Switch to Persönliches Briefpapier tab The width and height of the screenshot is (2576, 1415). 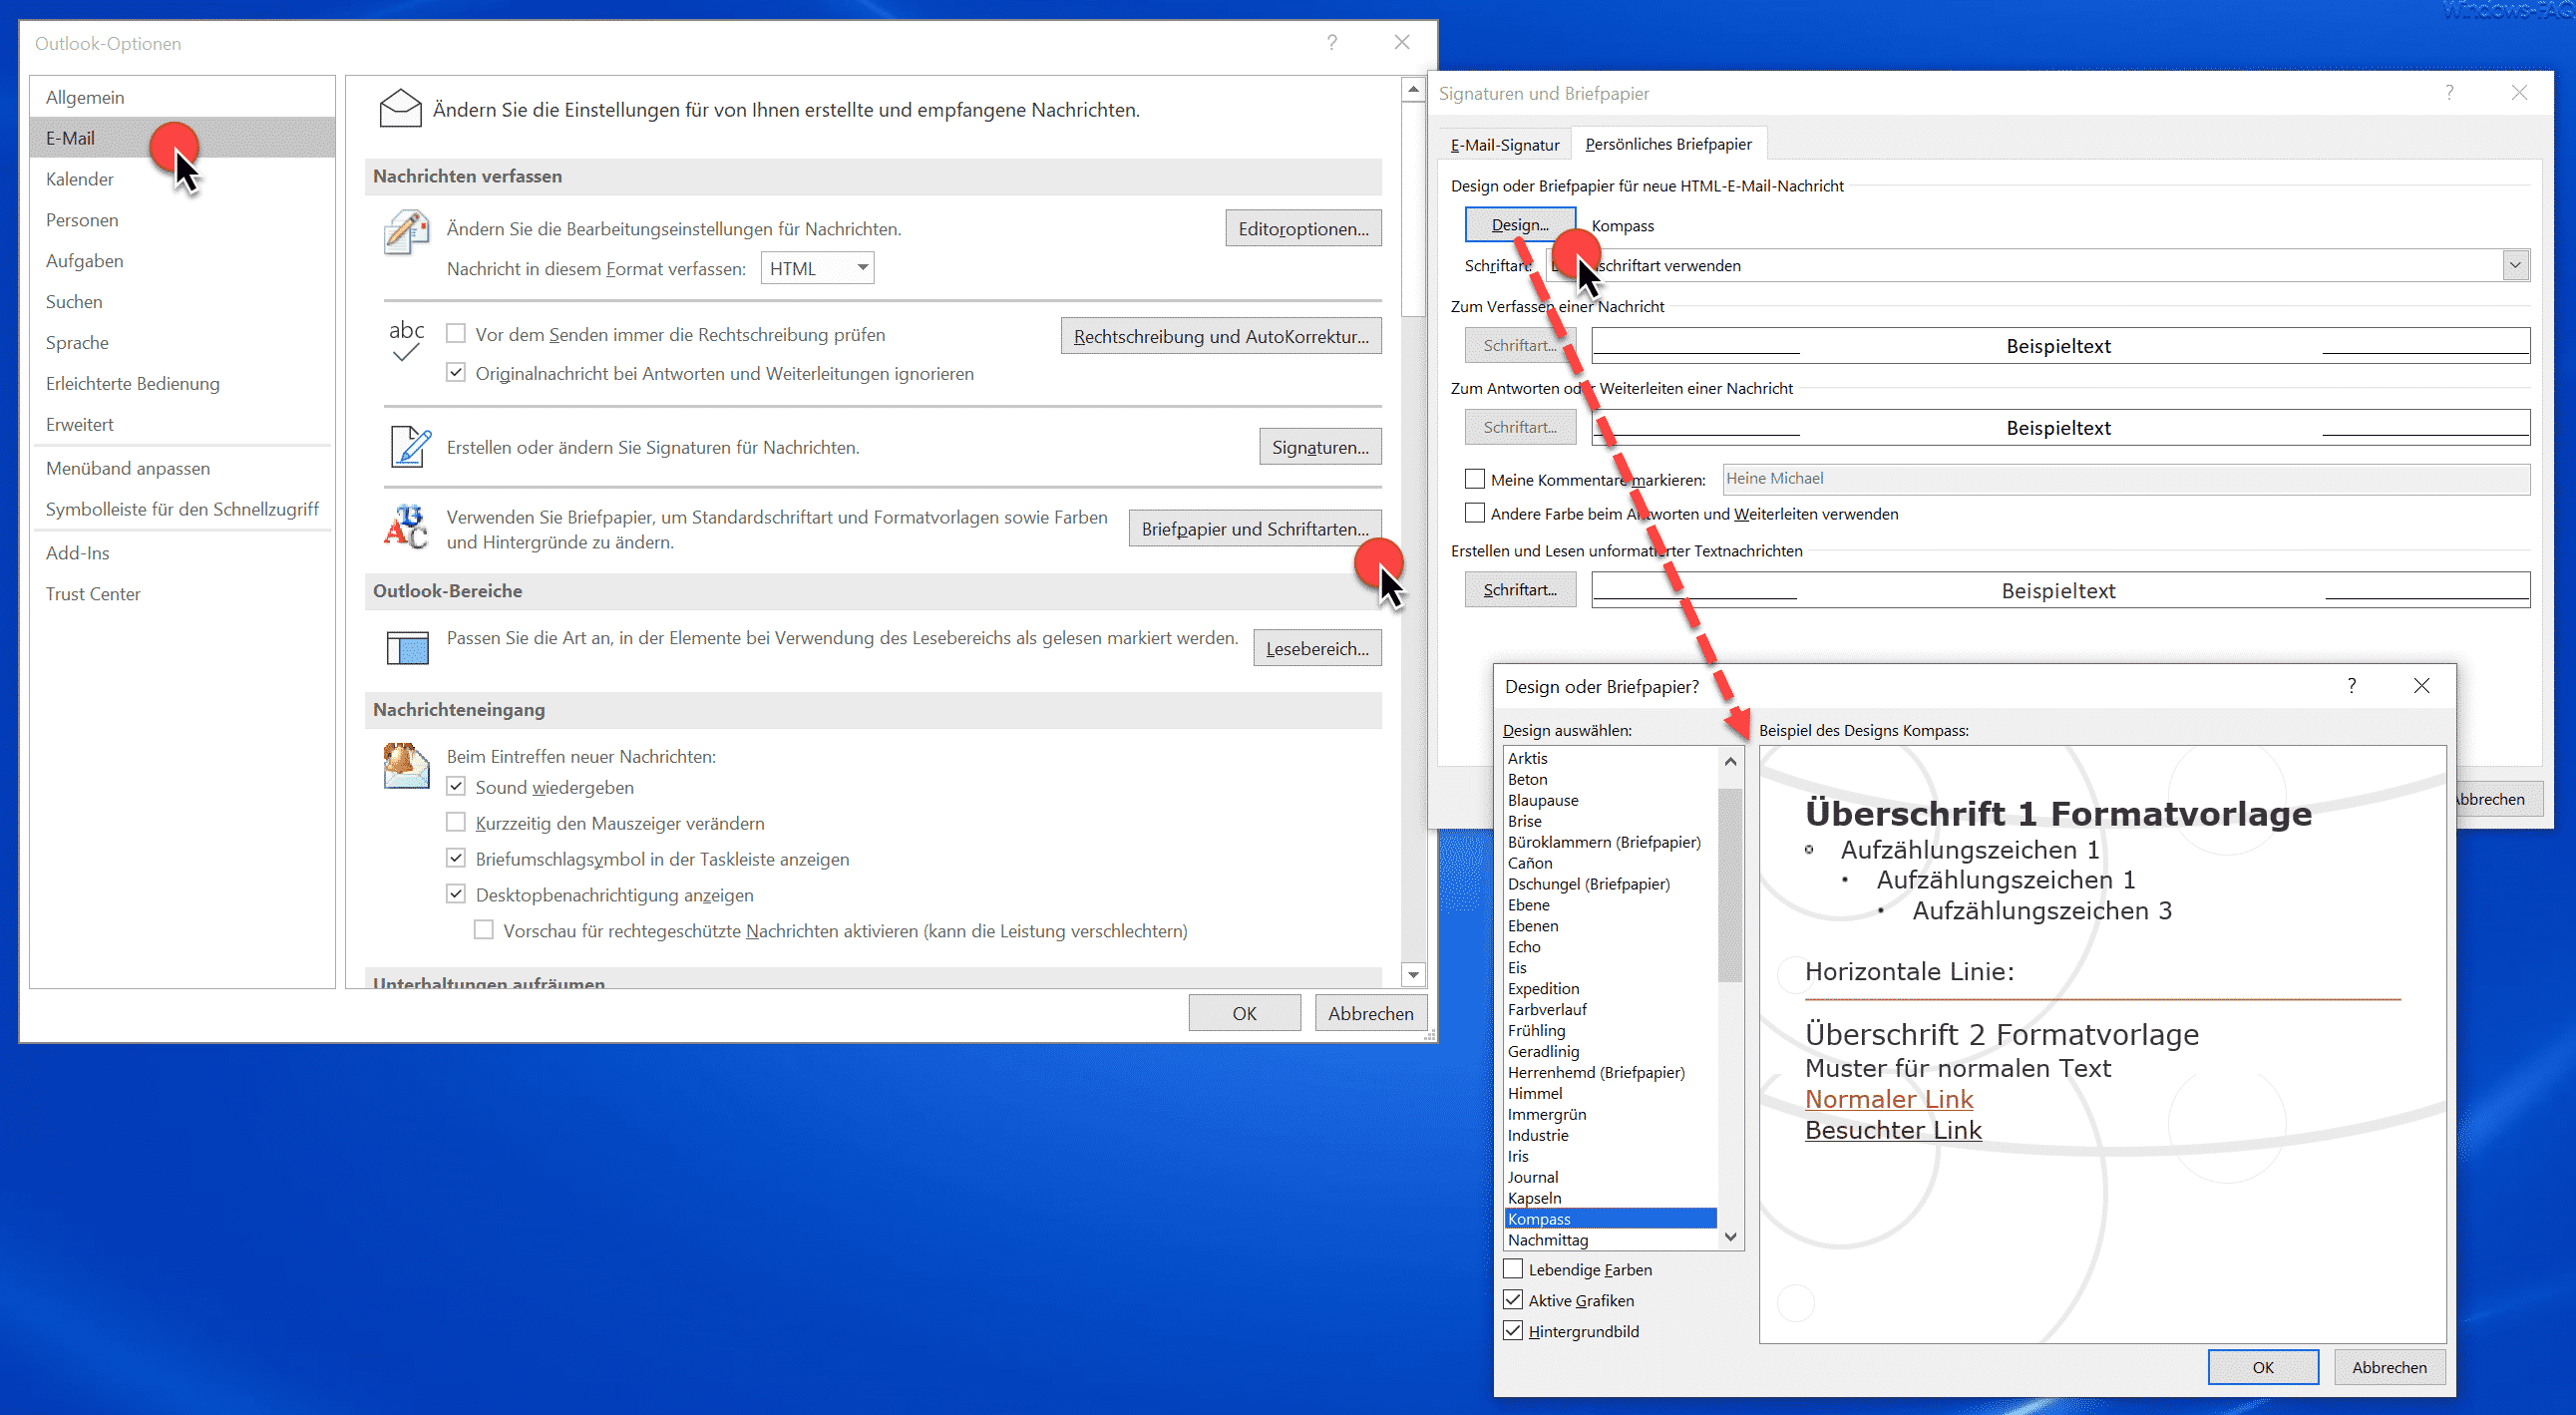pyautogui.click(x=1668, y=144)
